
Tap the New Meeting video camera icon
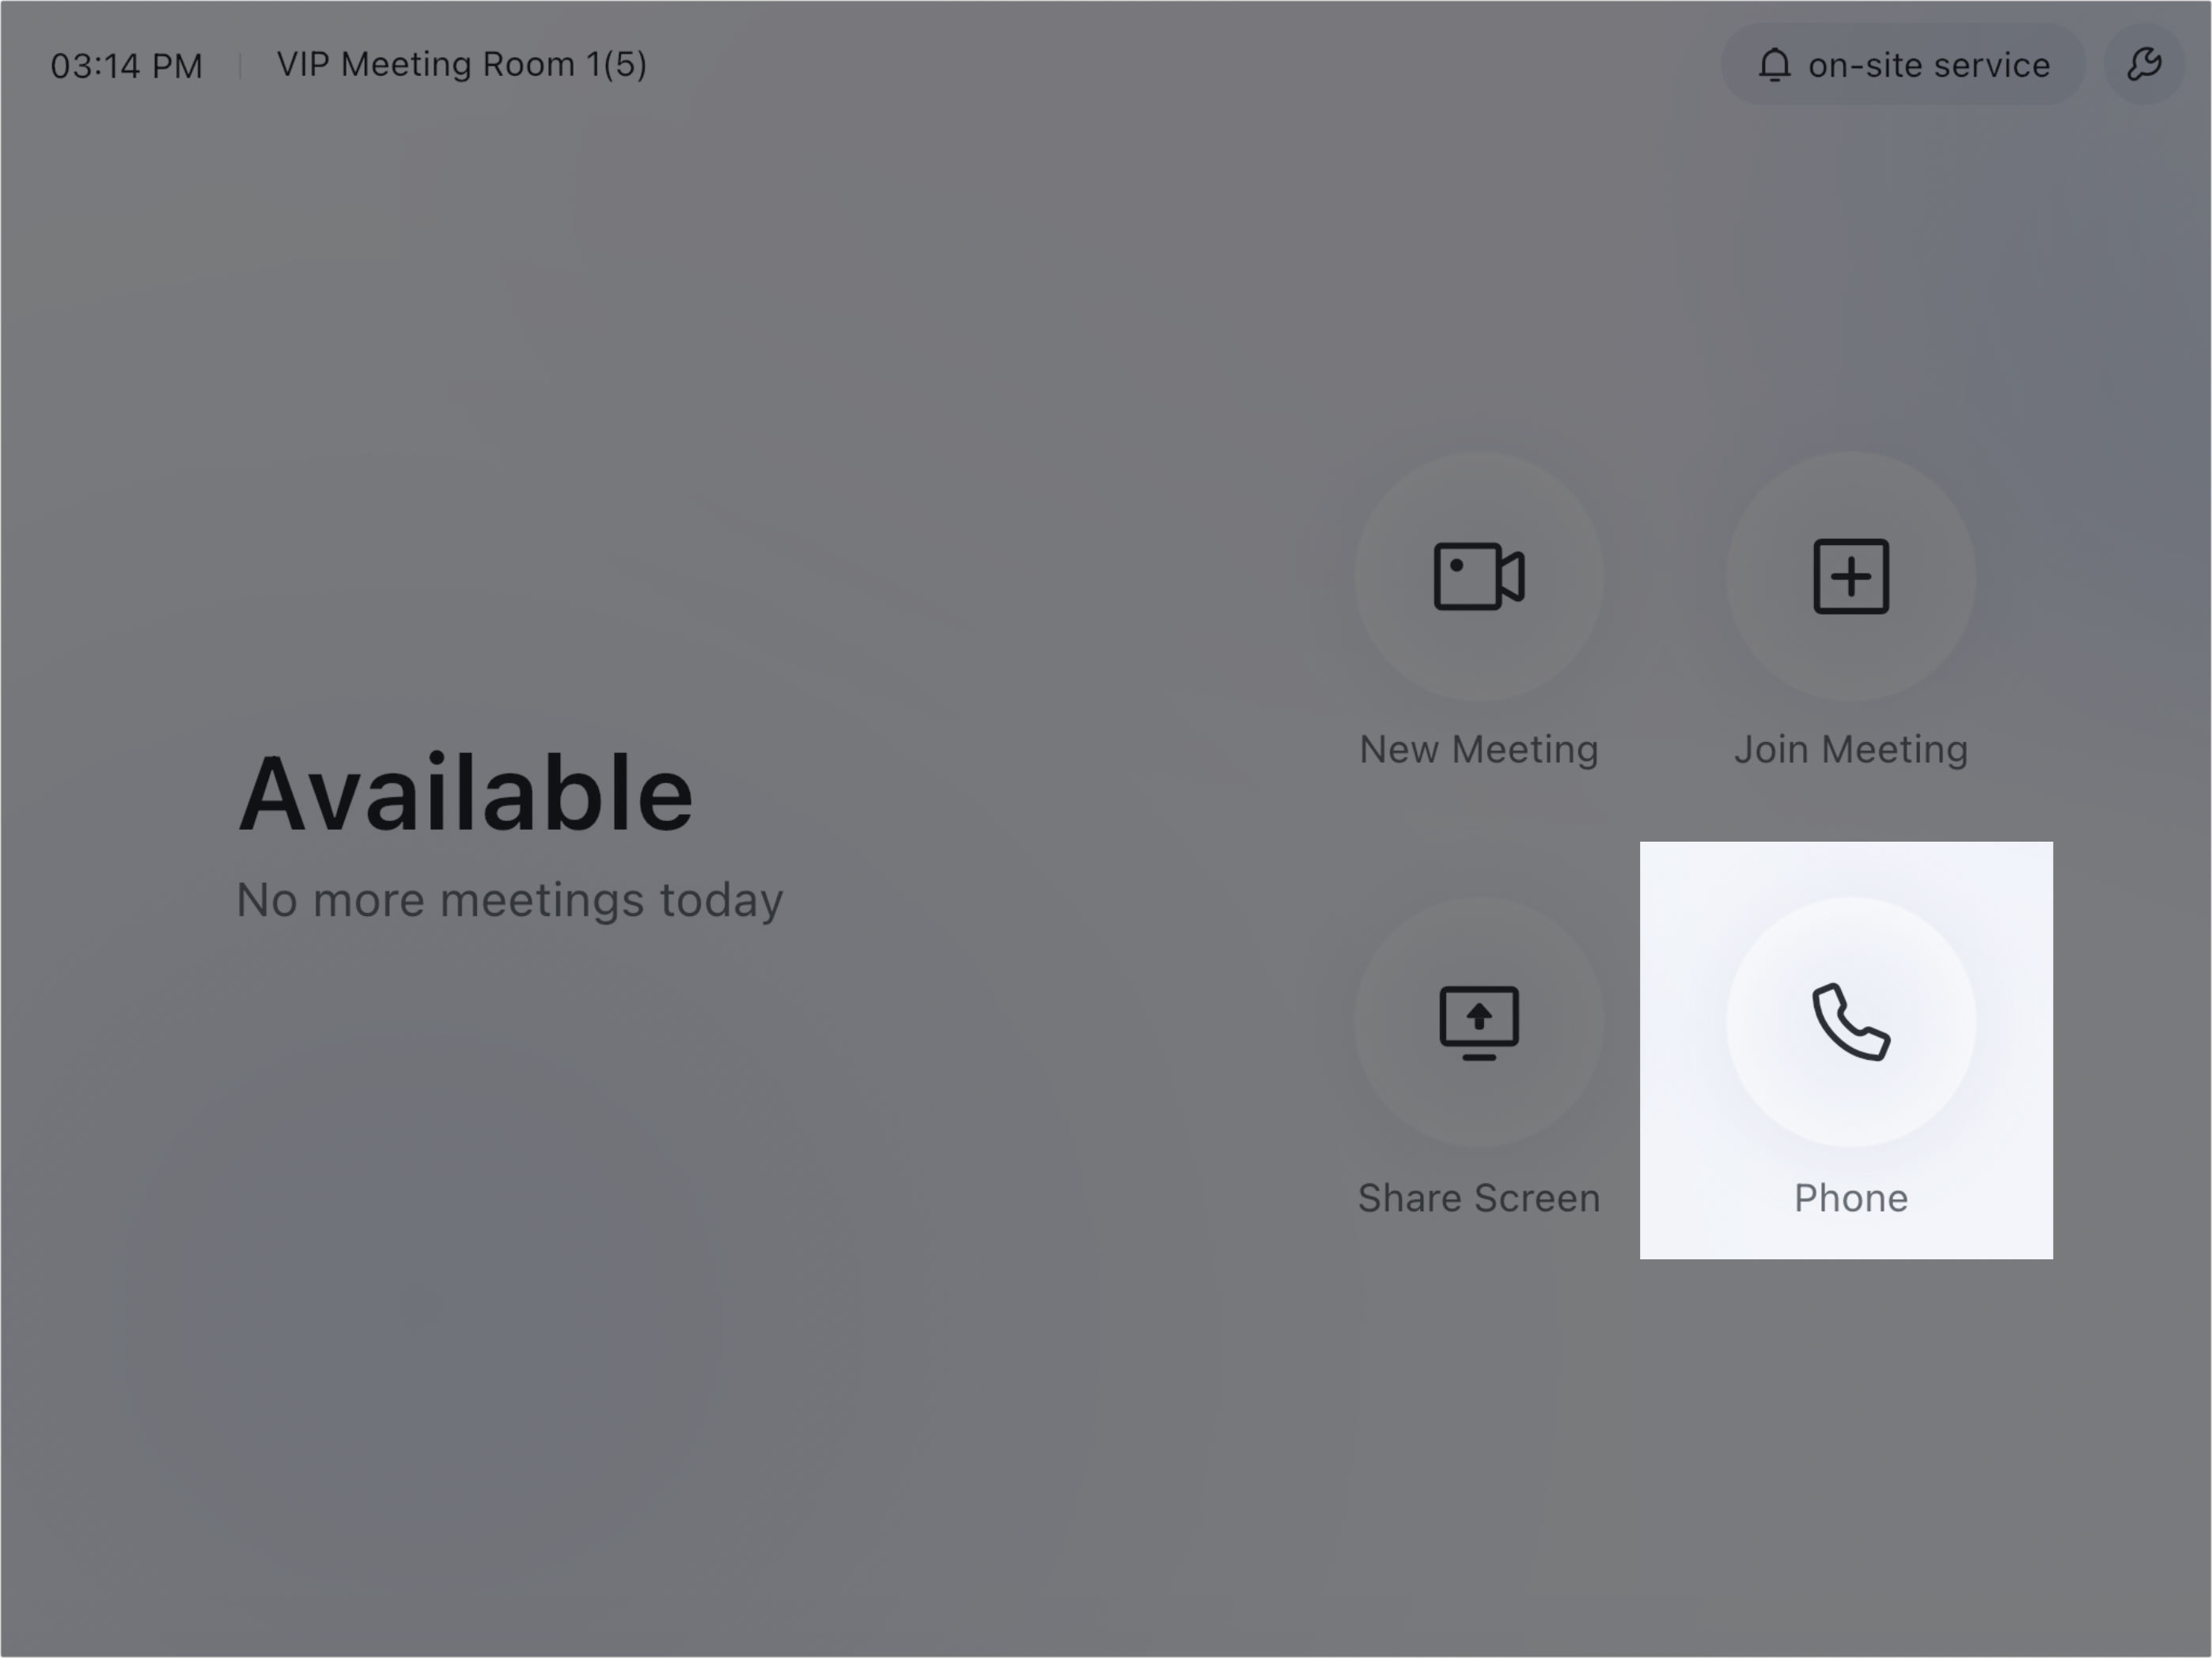(1478, 576)
